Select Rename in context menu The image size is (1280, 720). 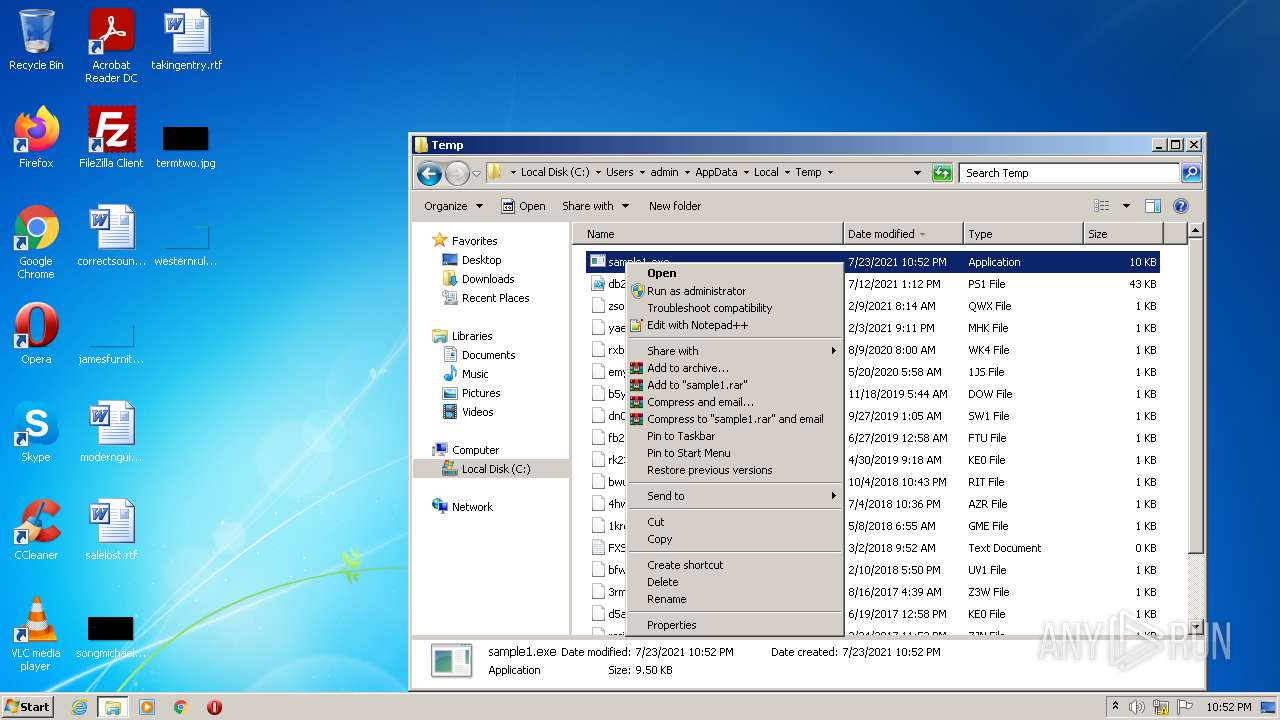pos(735,599)
